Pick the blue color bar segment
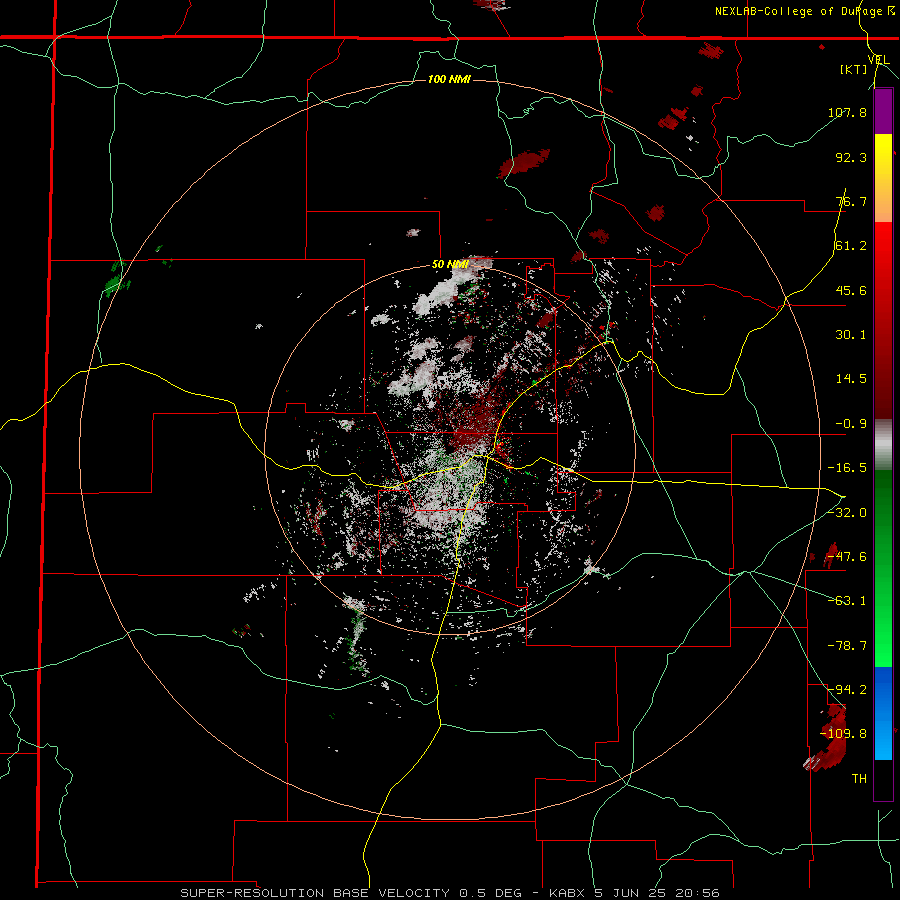900x900 pixels. pyautogui.click(x=883, y=712)
